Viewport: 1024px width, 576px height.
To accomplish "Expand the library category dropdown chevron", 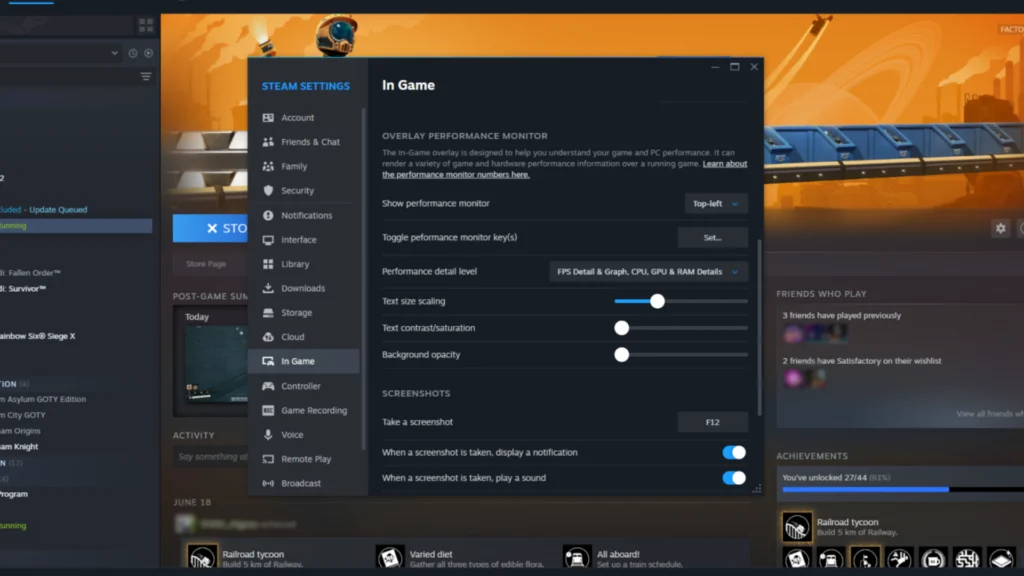I will [x=114, y=53].
